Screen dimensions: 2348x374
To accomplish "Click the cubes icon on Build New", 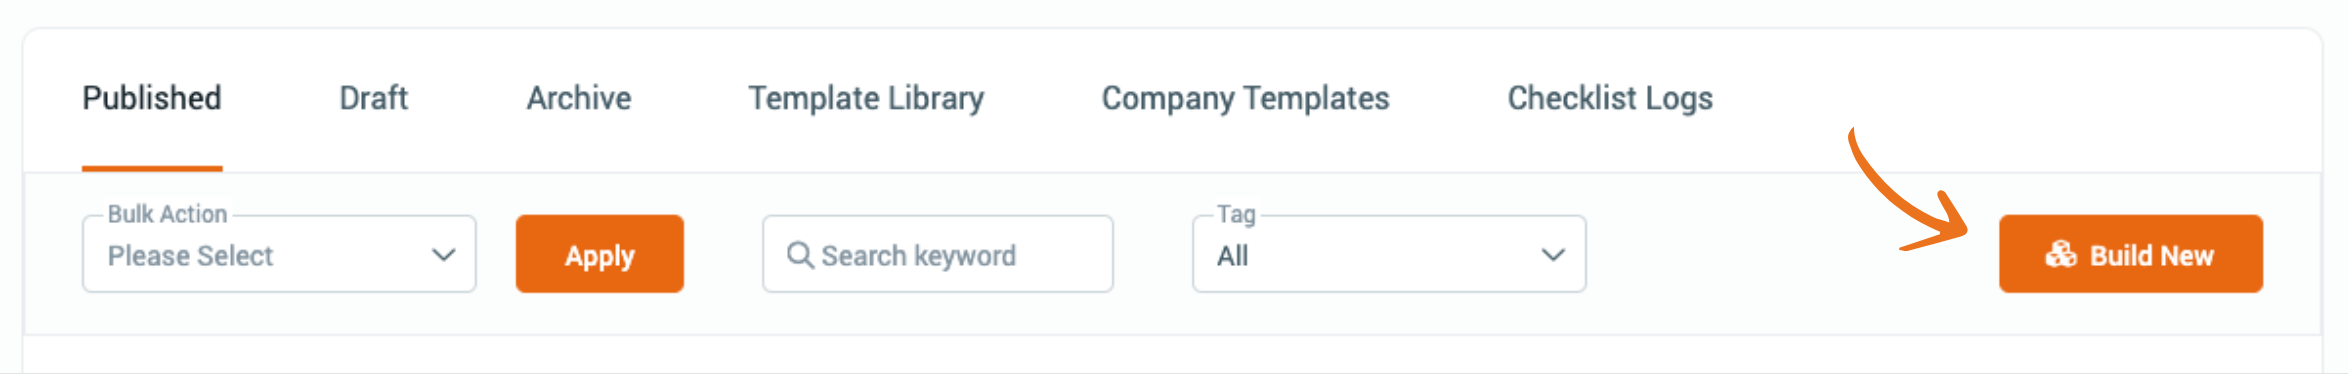I will point(2060,255).
